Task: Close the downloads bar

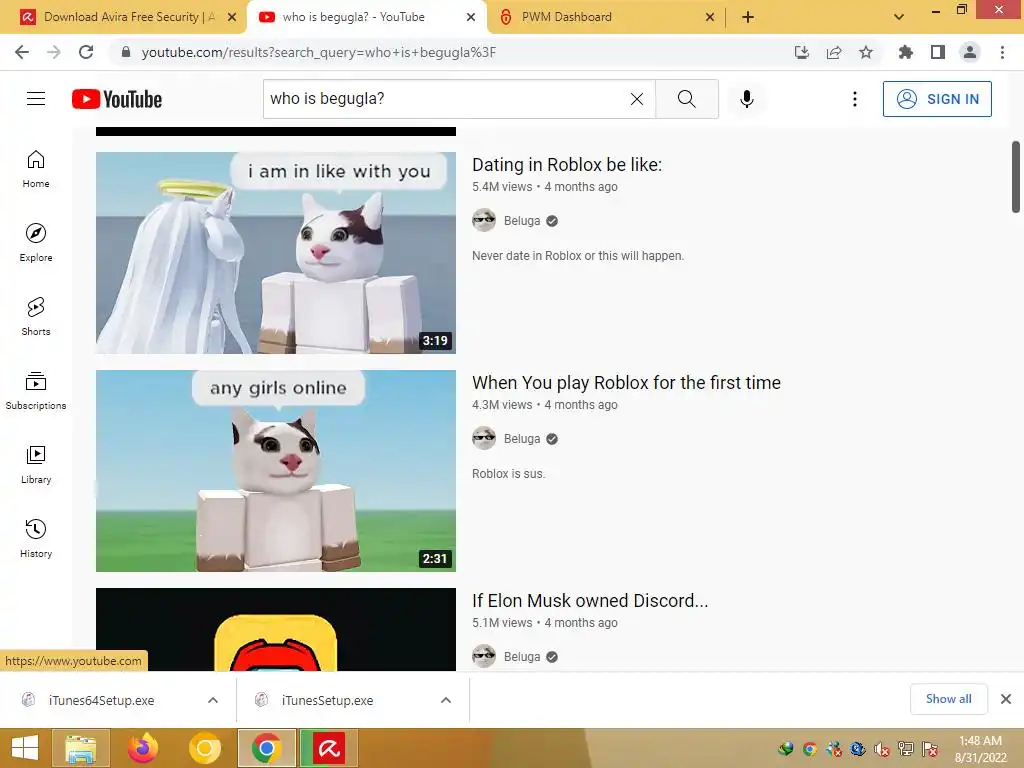Action: click(x=1006, y=699)
